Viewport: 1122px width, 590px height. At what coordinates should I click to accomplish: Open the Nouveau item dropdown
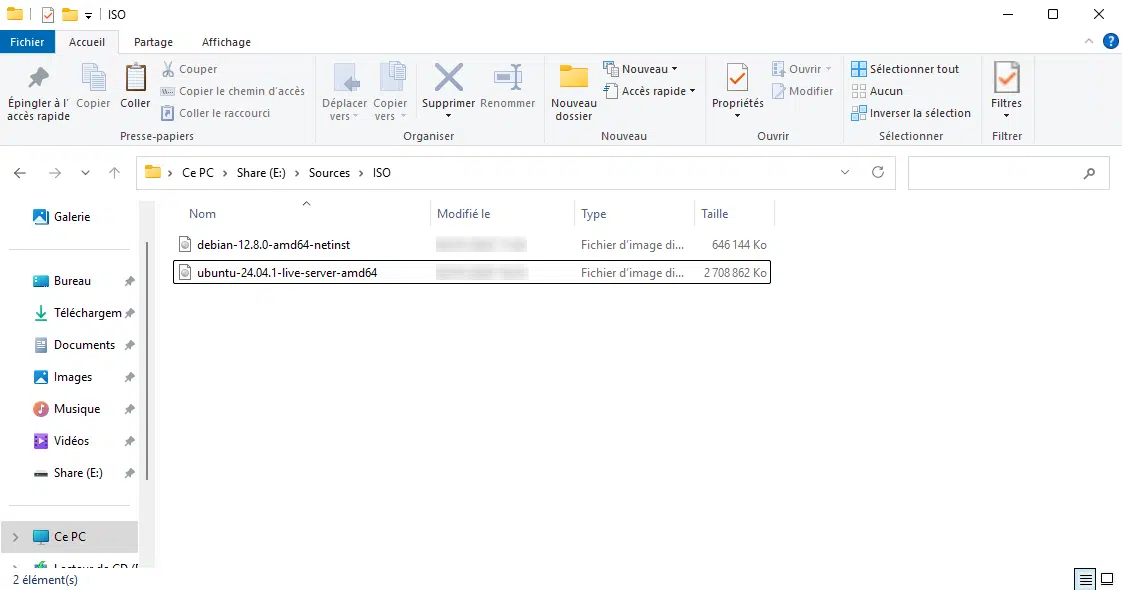tap(640, 69)
